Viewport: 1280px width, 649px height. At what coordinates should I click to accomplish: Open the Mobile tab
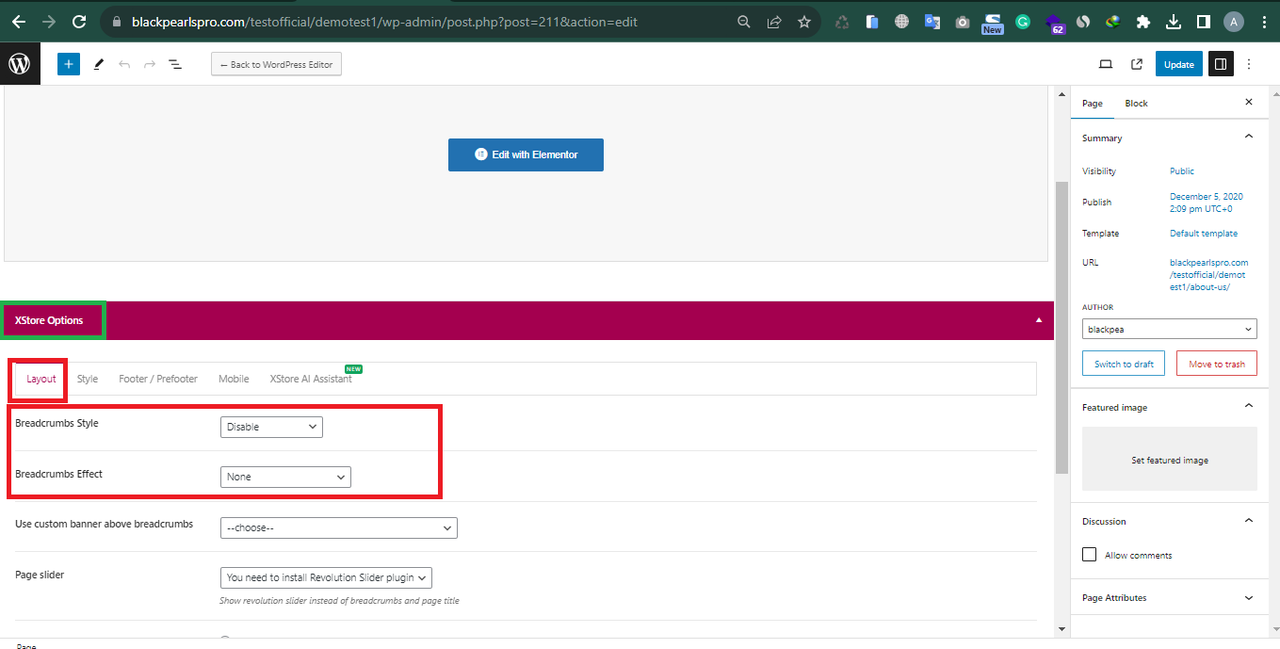point(234,379)
